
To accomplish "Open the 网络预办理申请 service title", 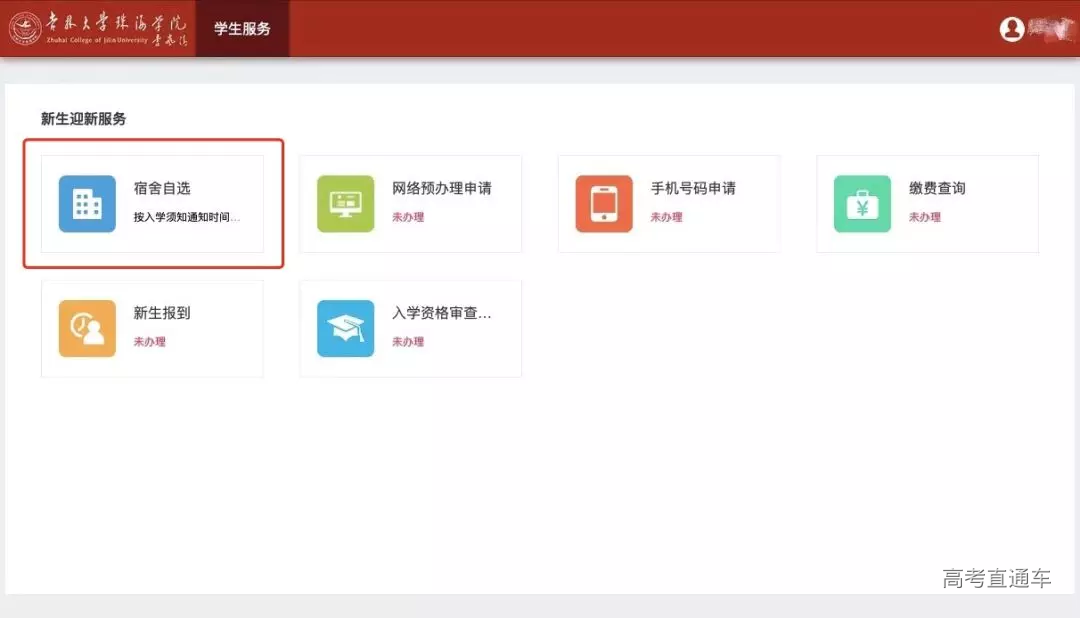I will 441,188.
